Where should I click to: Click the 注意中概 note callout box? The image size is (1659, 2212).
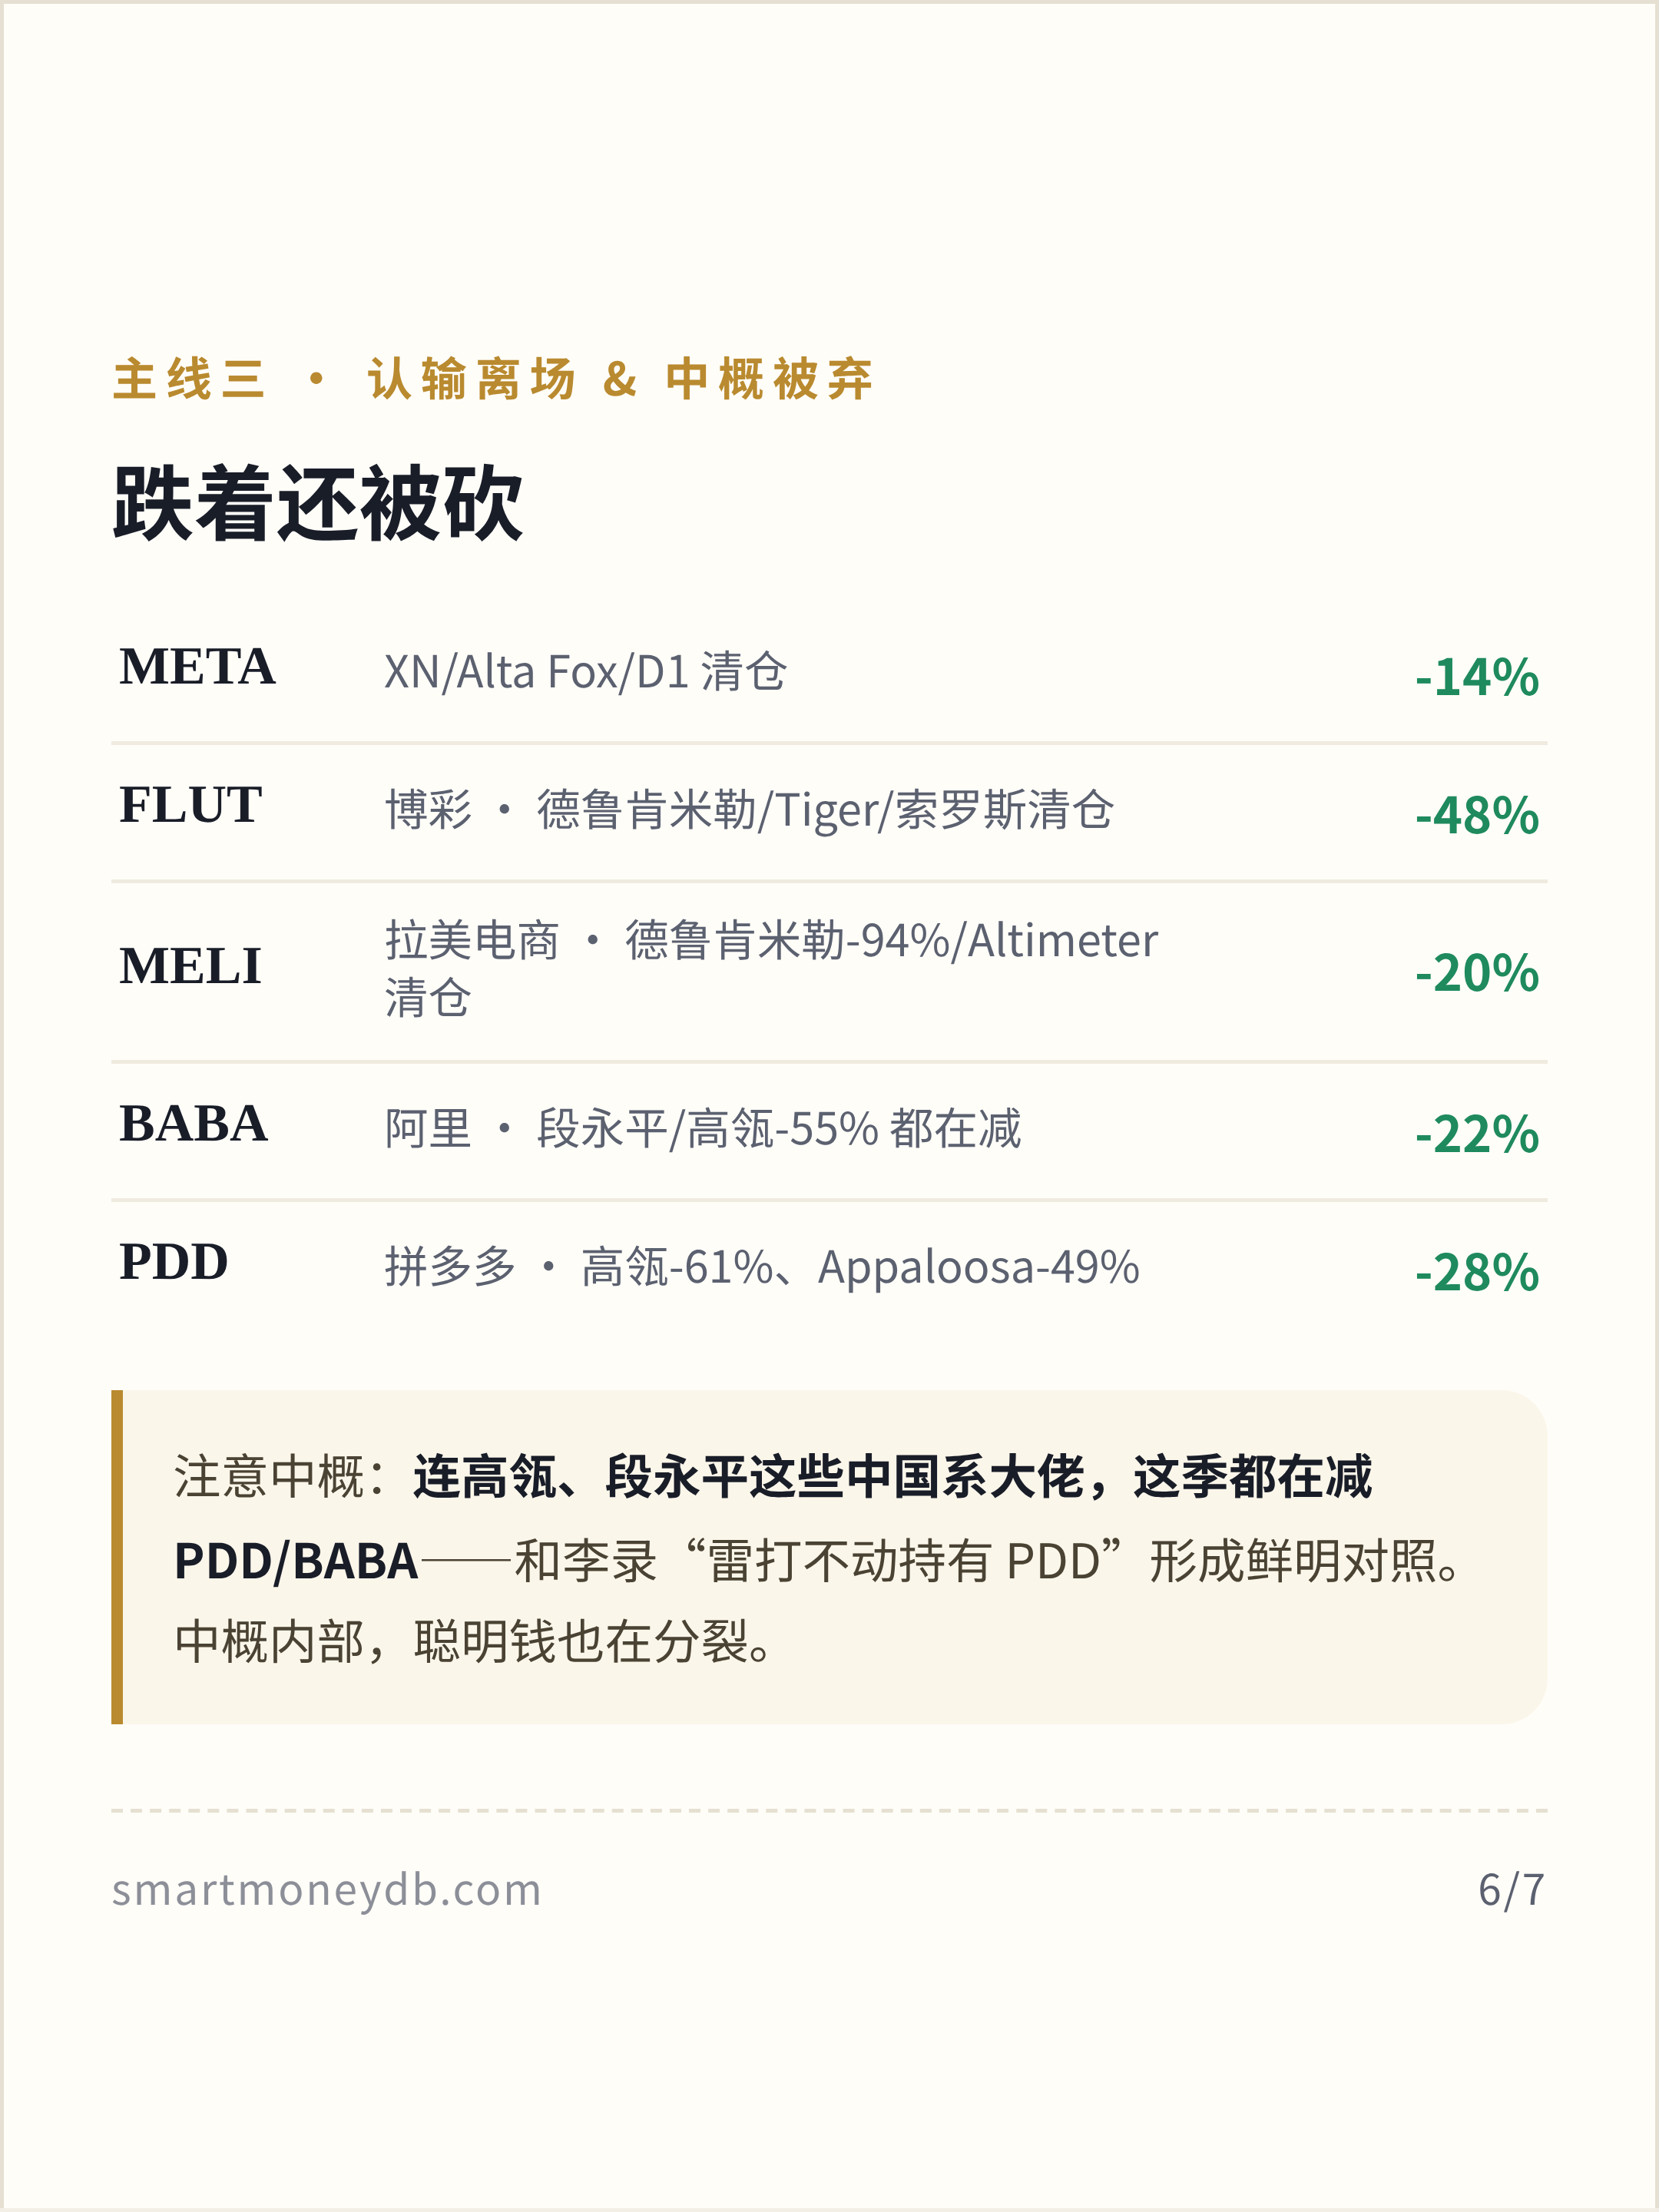(829, 1556)
